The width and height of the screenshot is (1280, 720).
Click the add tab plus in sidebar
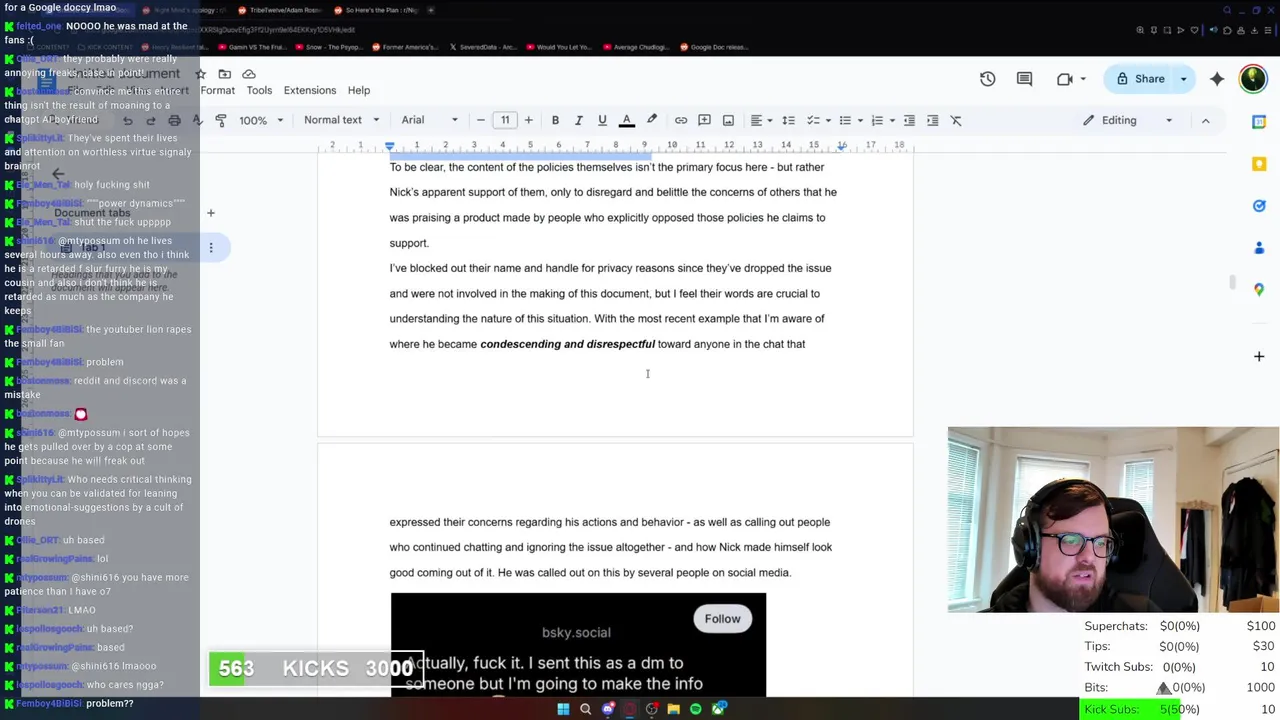click(x=211, y=213)
